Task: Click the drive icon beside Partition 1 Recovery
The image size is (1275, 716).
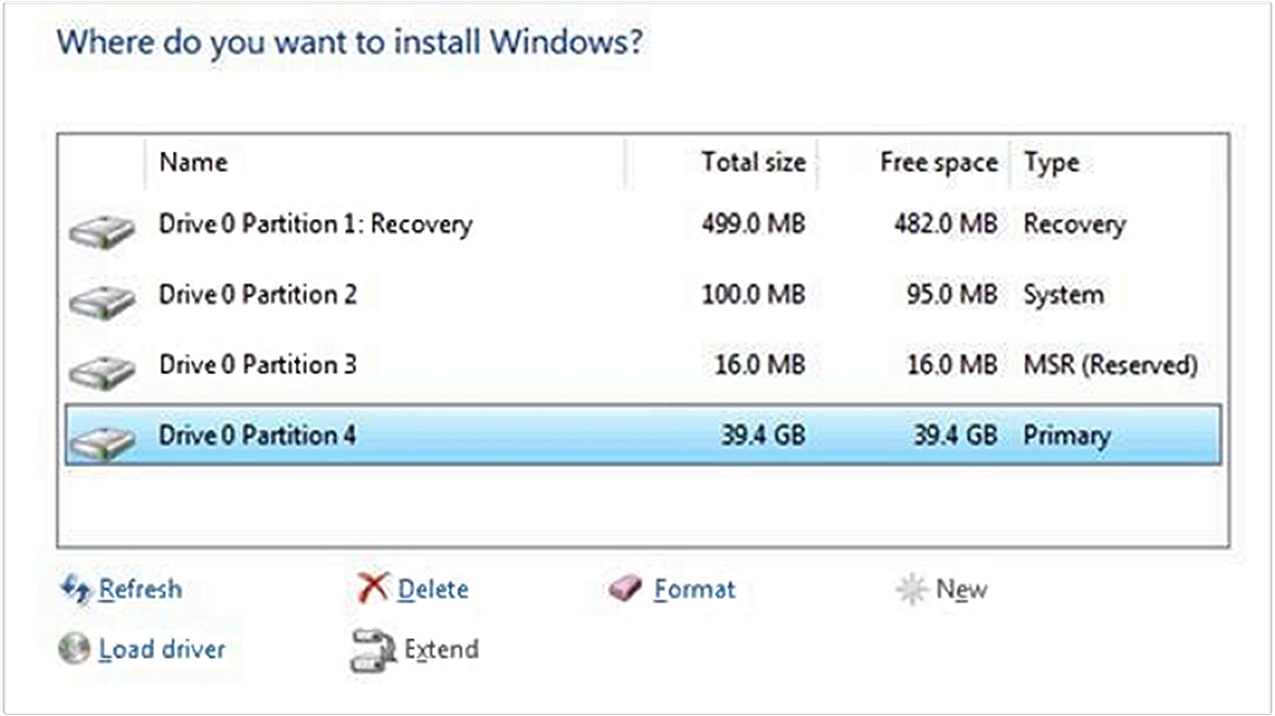Action: tap(100, 228)
